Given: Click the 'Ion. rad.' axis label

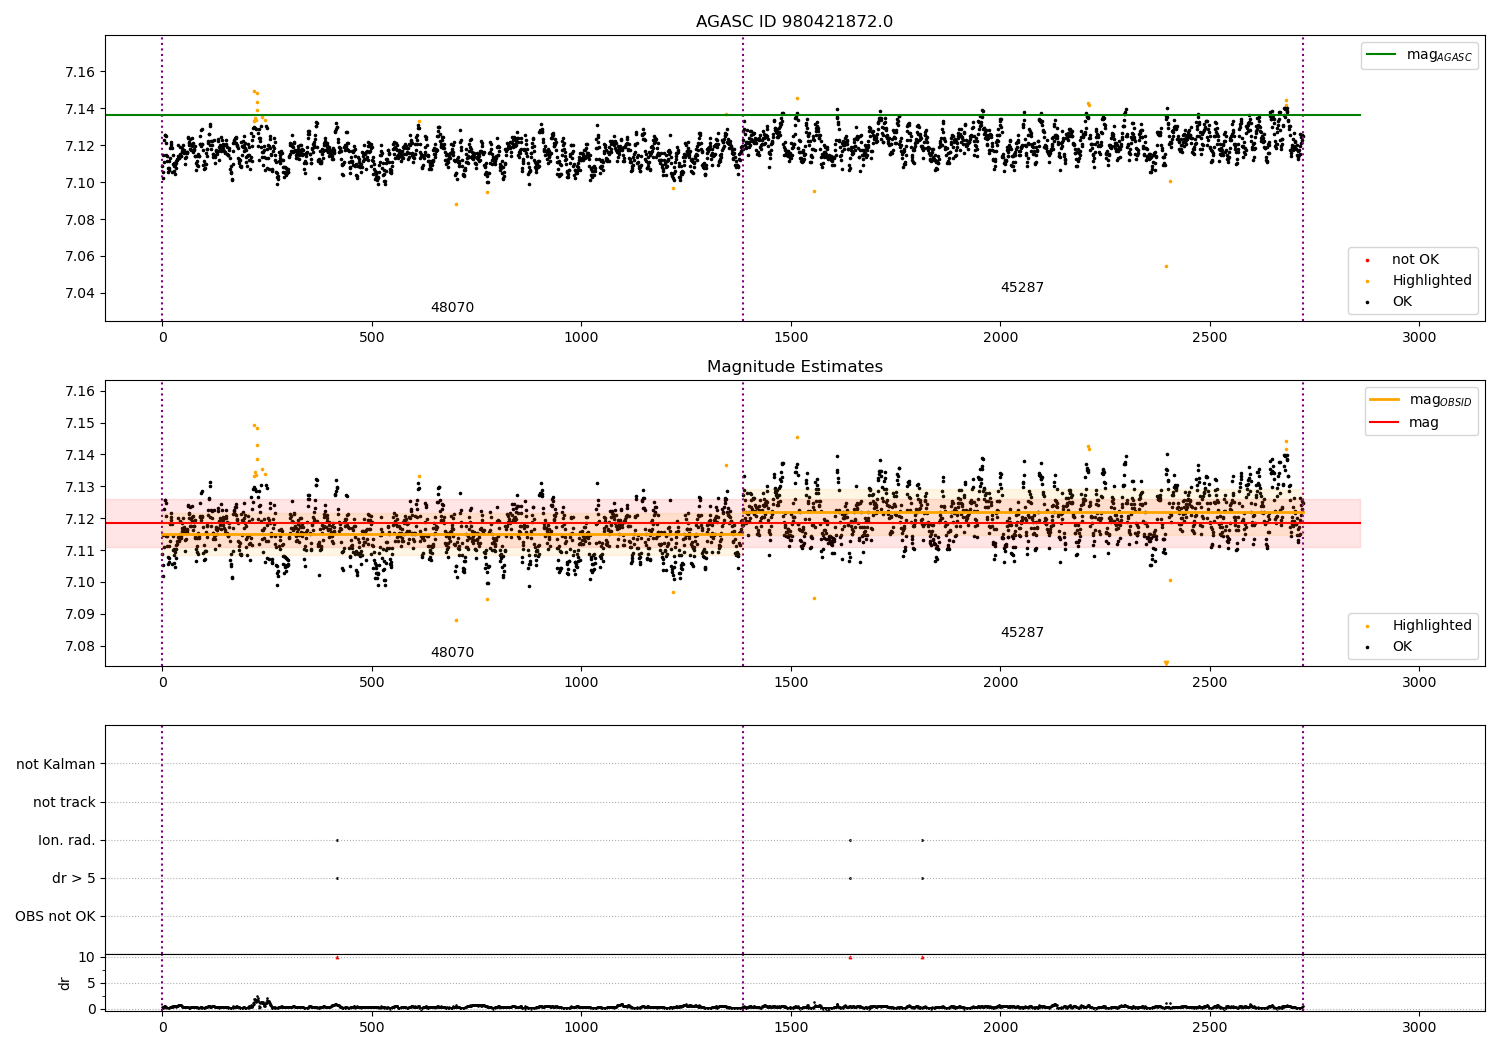Looking at the screenshot, I should click(x=67, y=840).
